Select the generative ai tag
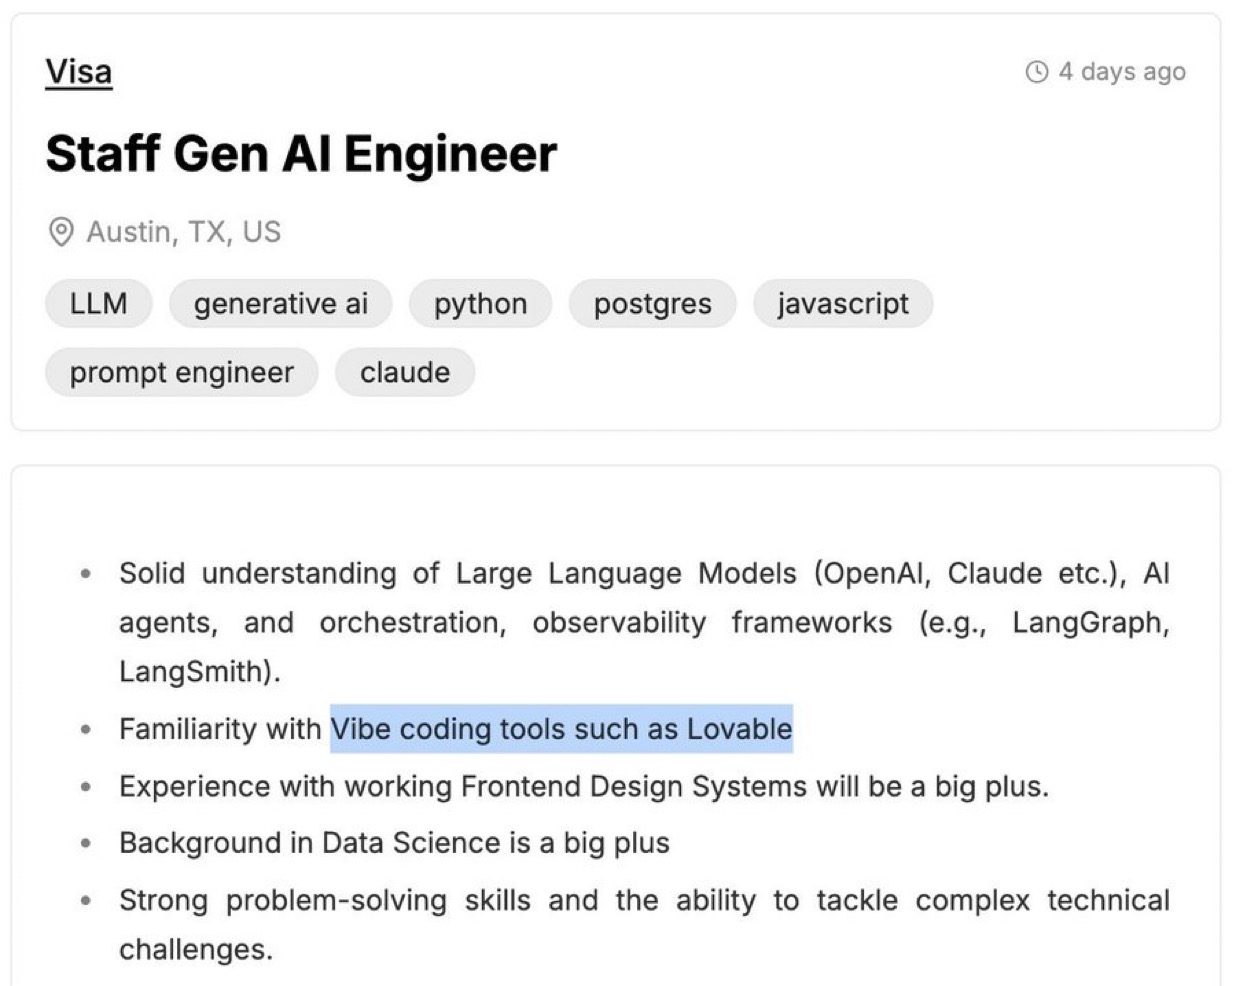The height and width of the screenshot is (986, 1236). click(x=280, y=304)
